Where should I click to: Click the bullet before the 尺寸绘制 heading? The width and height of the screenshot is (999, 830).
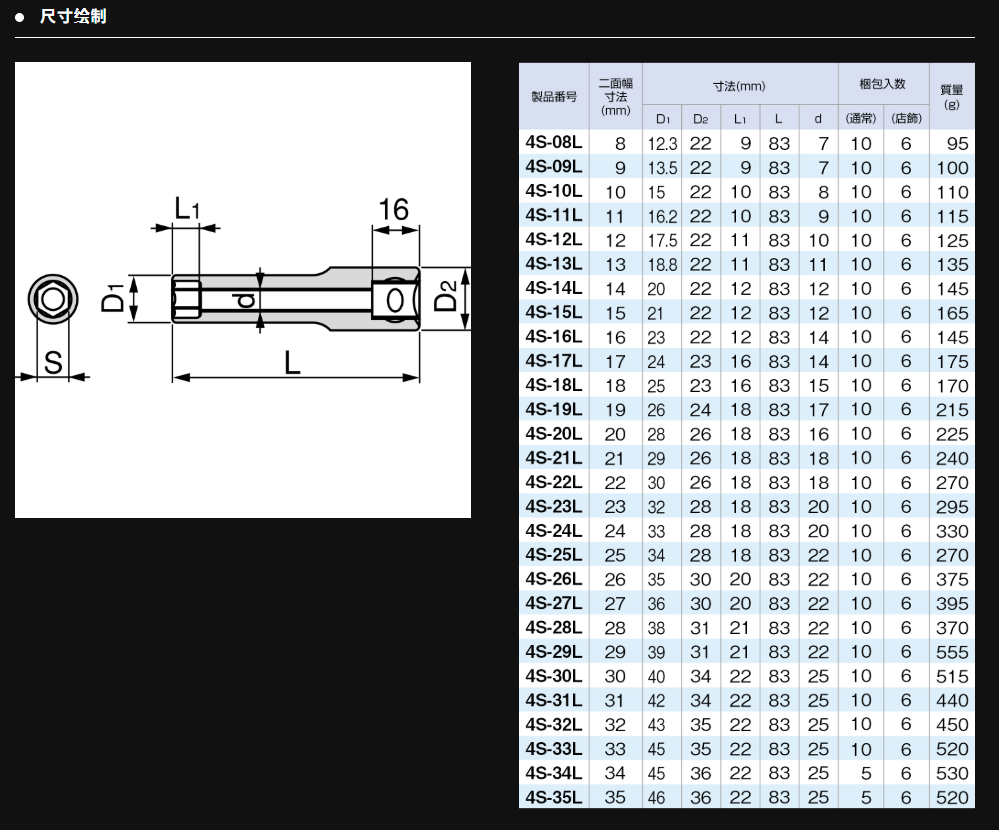click(x=19, y=17)
